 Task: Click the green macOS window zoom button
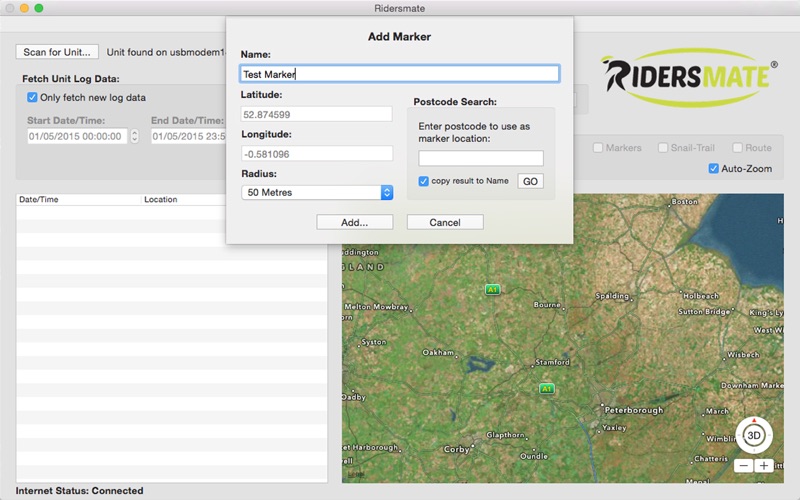(x=39, y=8)
